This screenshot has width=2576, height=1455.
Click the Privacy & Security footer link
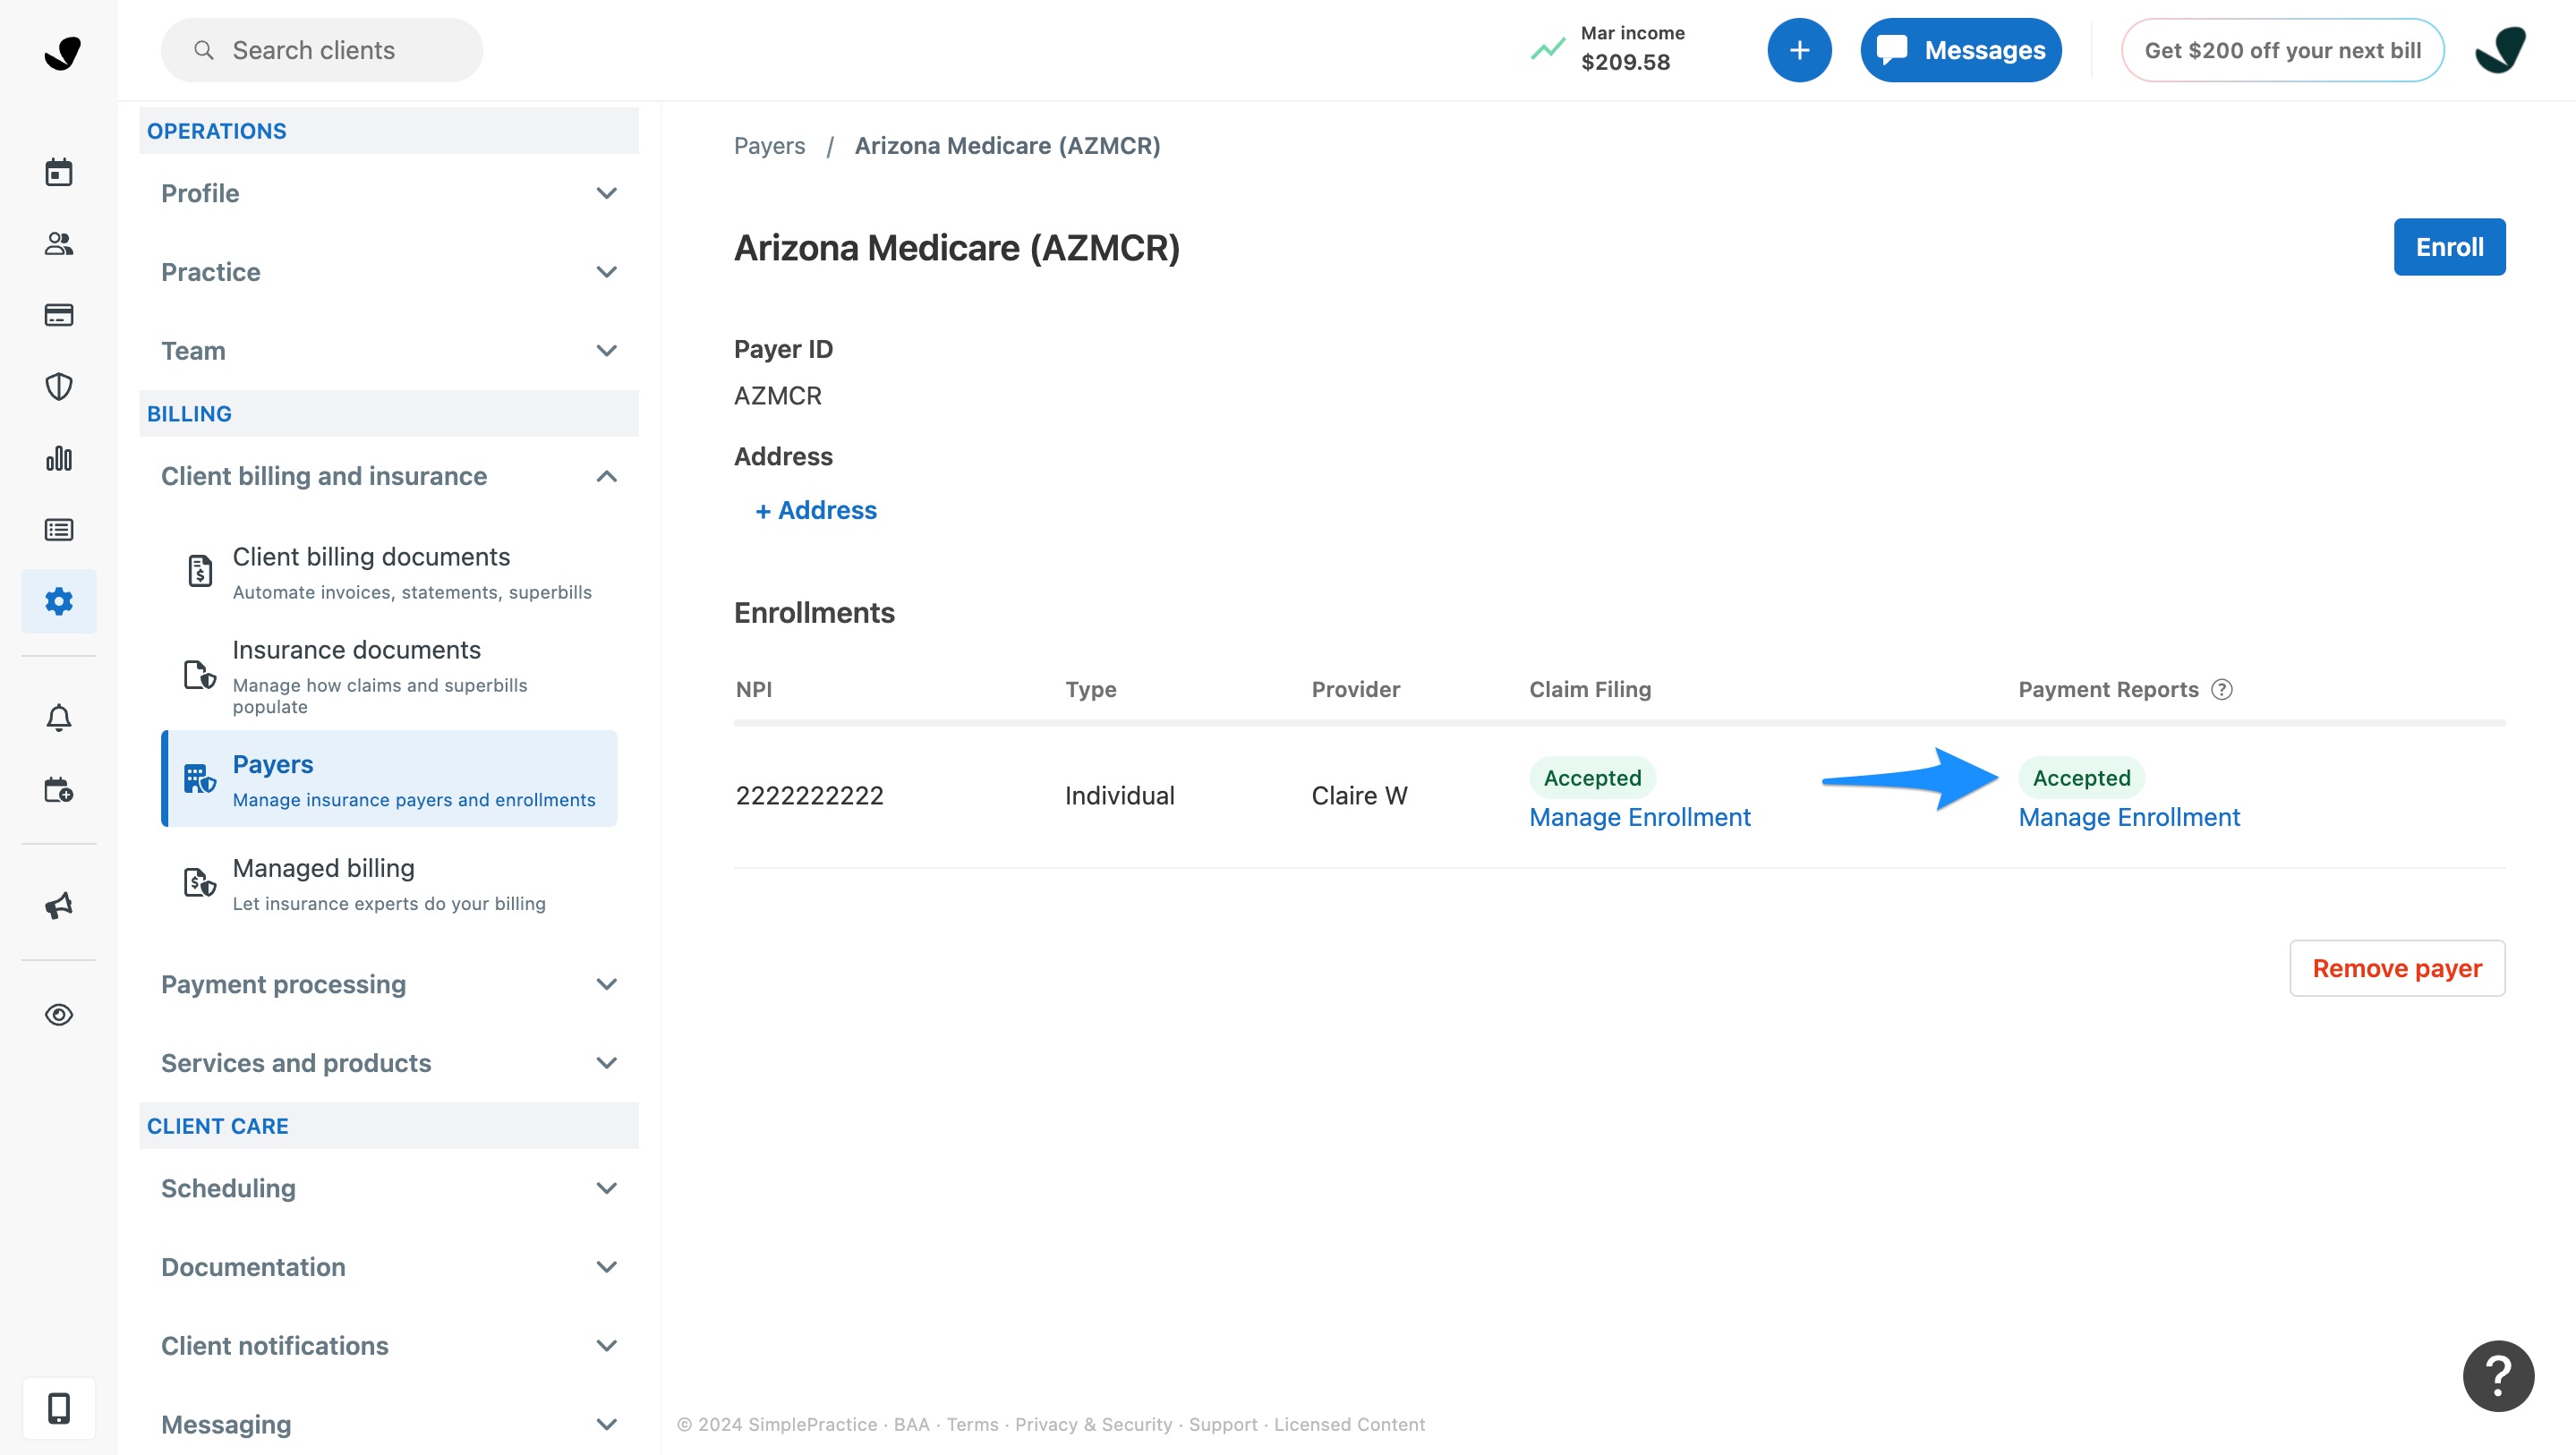point(1093,1424)
